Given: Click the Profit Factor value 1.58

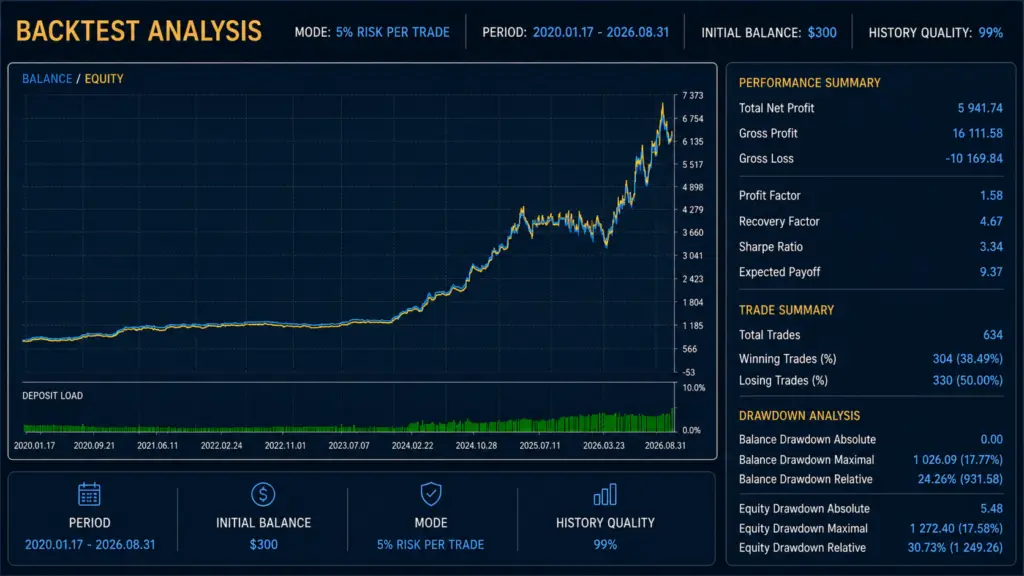Looking at the screenshot, I should point(991,195).
